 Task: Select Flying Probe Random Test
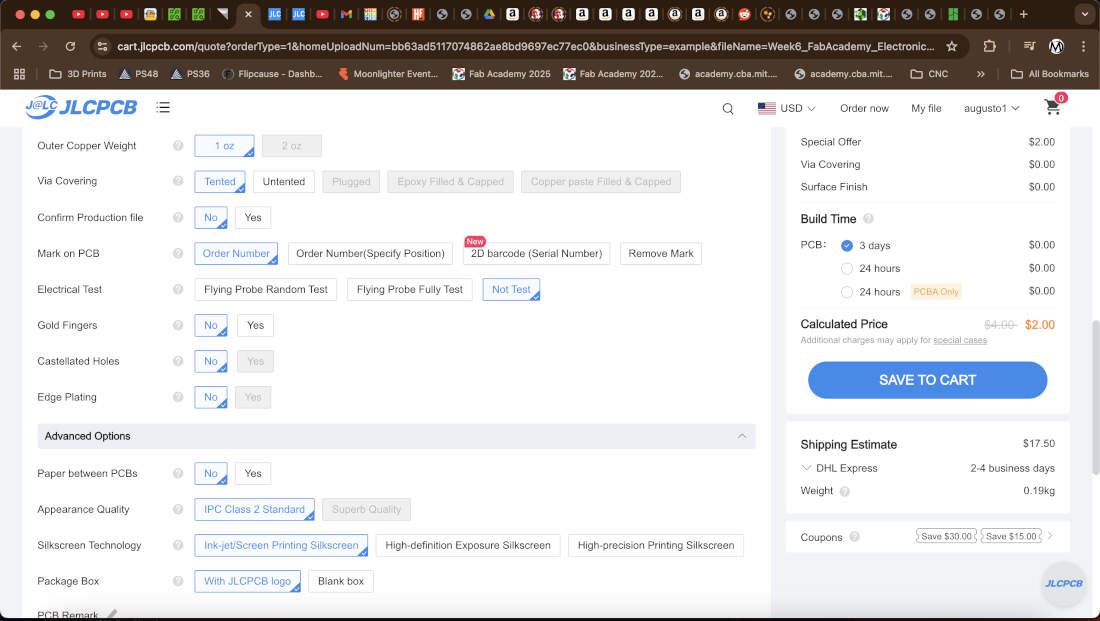click(x=266, y=289)
